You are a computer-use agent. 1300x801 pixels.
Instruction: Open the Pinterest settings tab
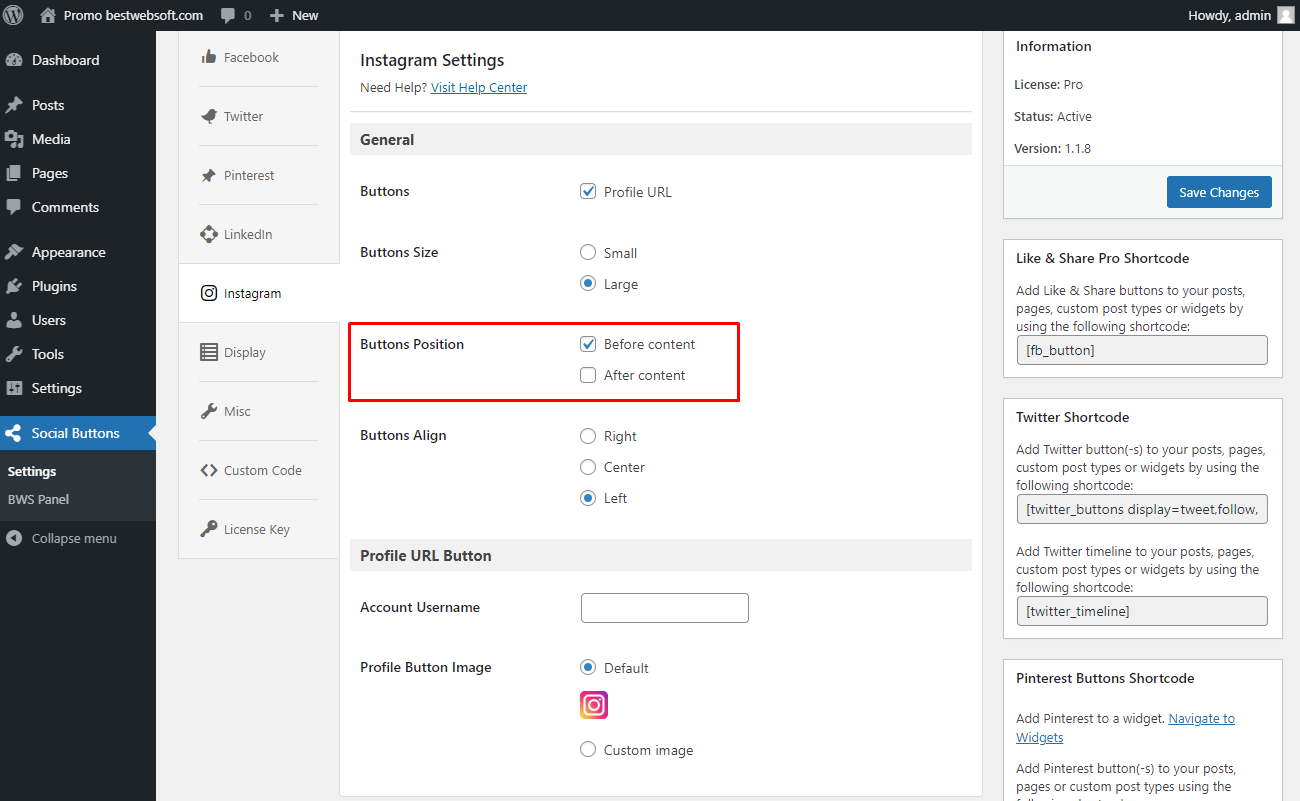[258, 175]
